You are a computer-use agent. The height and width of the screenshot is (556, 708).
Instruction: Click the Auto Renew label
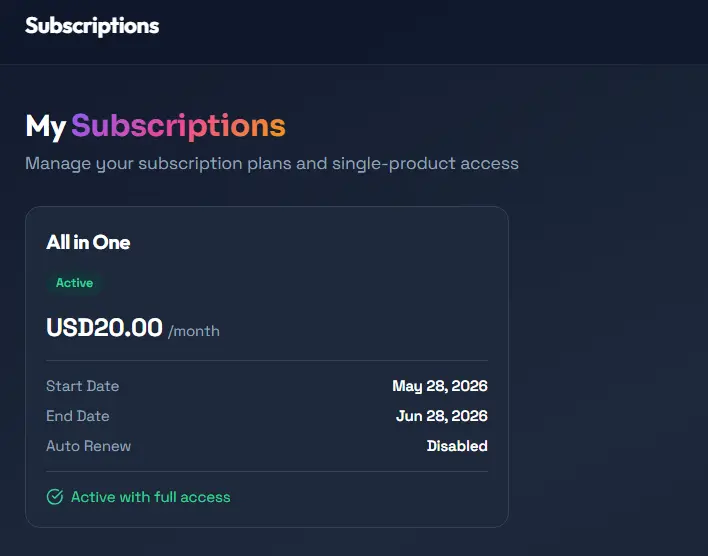[88, 446]
